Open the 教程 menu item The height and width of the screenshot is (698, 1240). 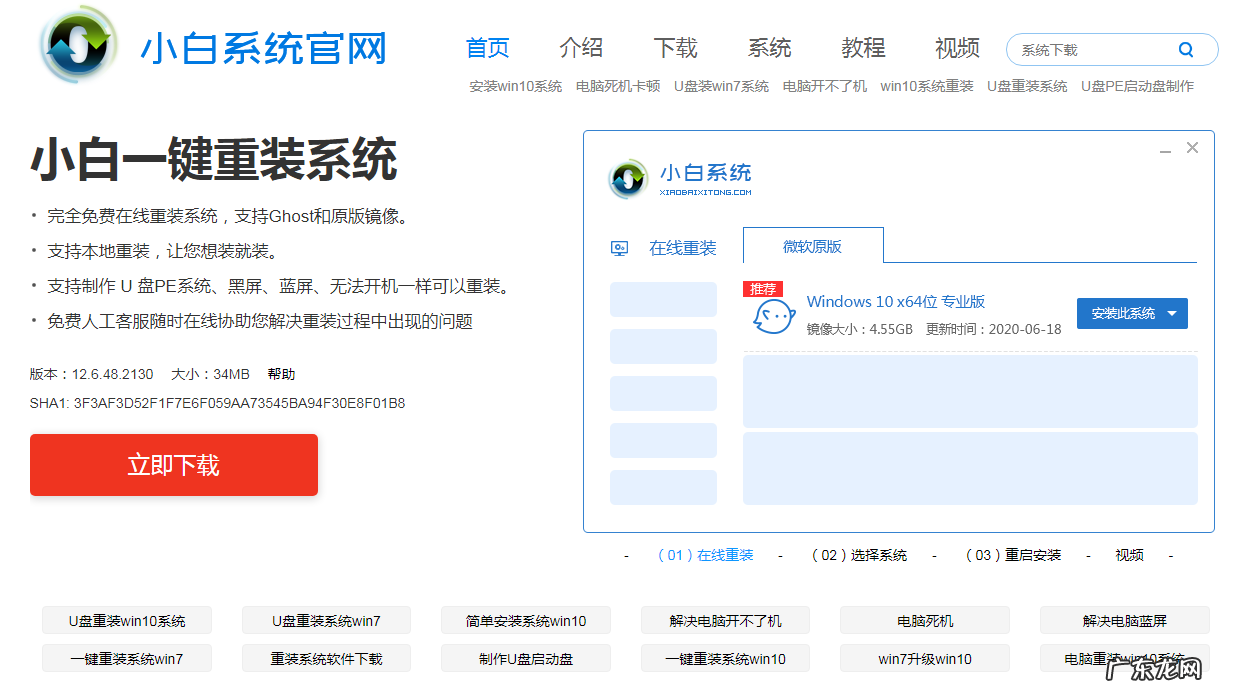[862, 47]
